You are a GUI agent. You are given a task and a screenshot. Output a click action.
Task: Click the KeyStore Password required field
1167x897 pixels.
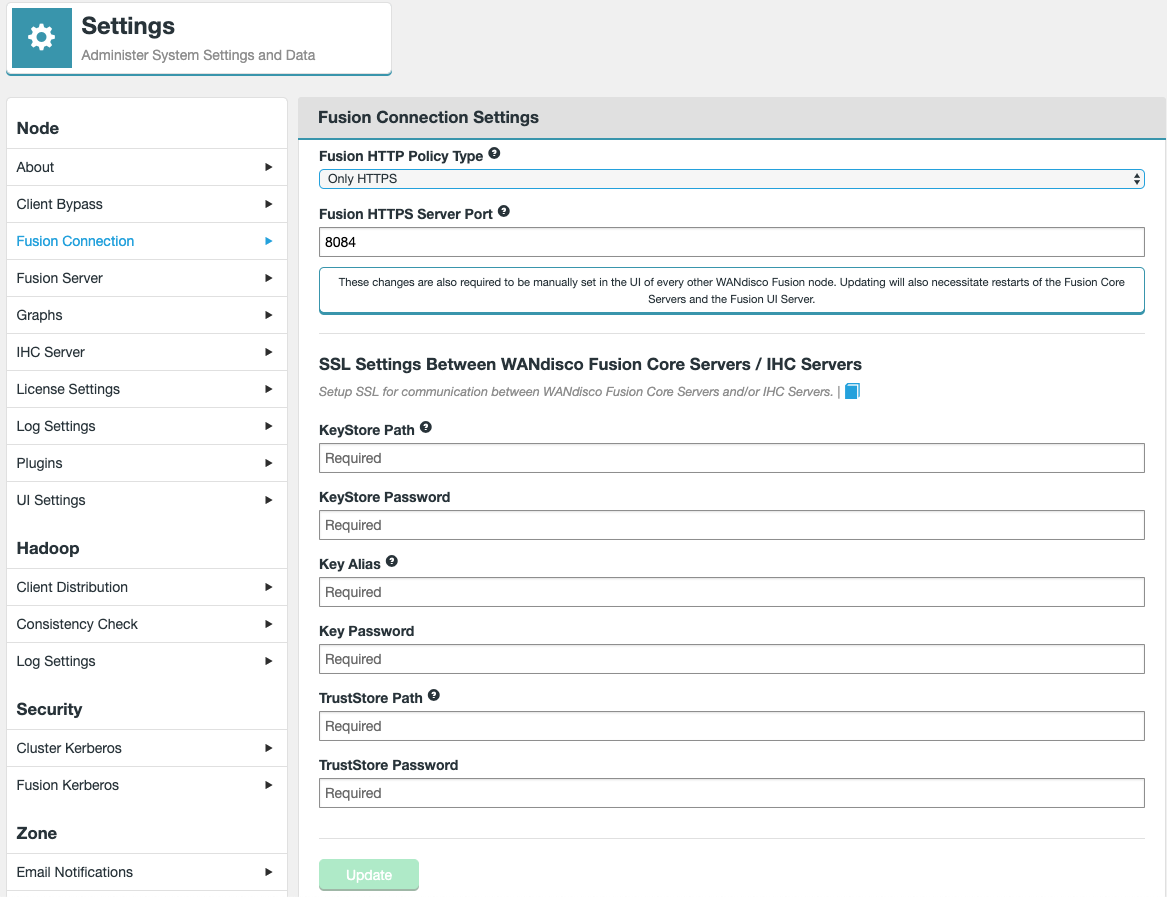[731, 525]
